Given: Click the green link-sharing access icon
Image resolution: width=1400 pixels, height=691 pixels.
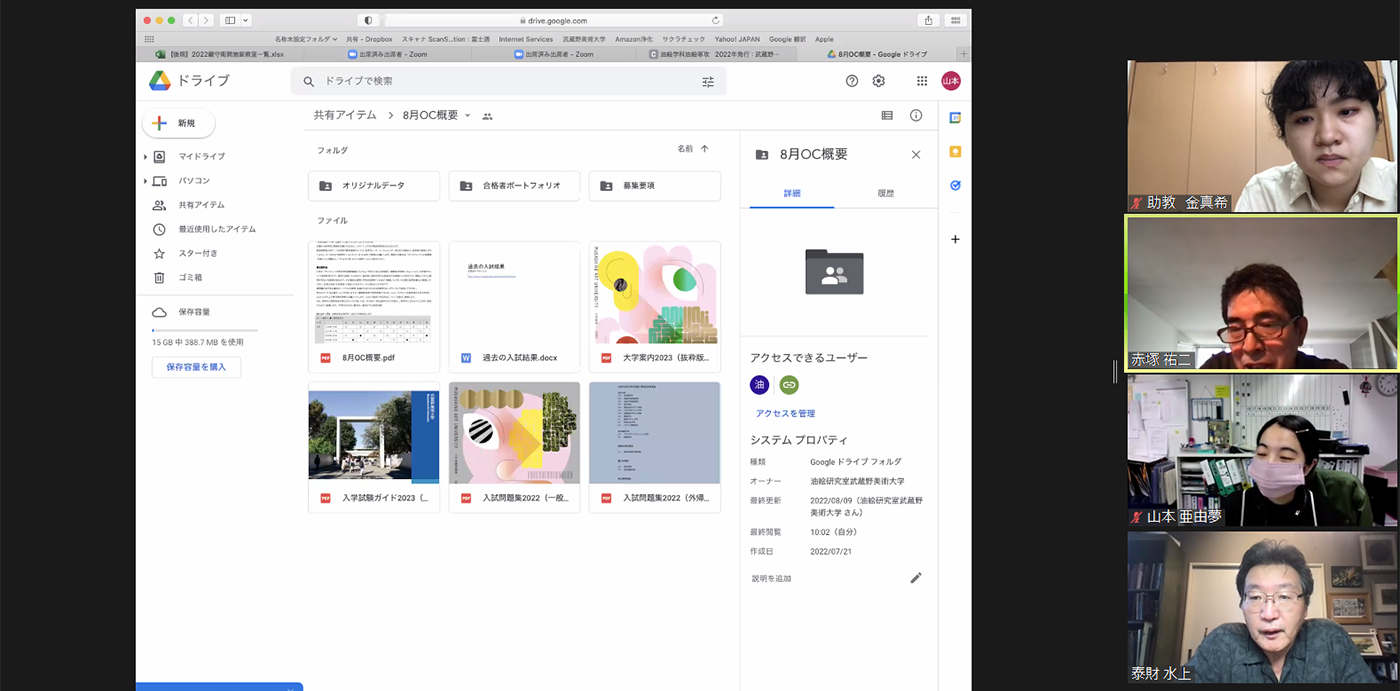Looking at the screenshot, I should (x=789, y=384).
